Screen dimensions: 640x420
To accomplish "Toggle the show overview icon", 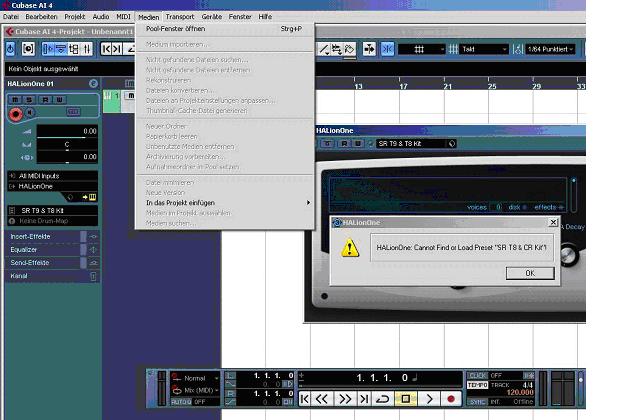I will click(74, 49).
